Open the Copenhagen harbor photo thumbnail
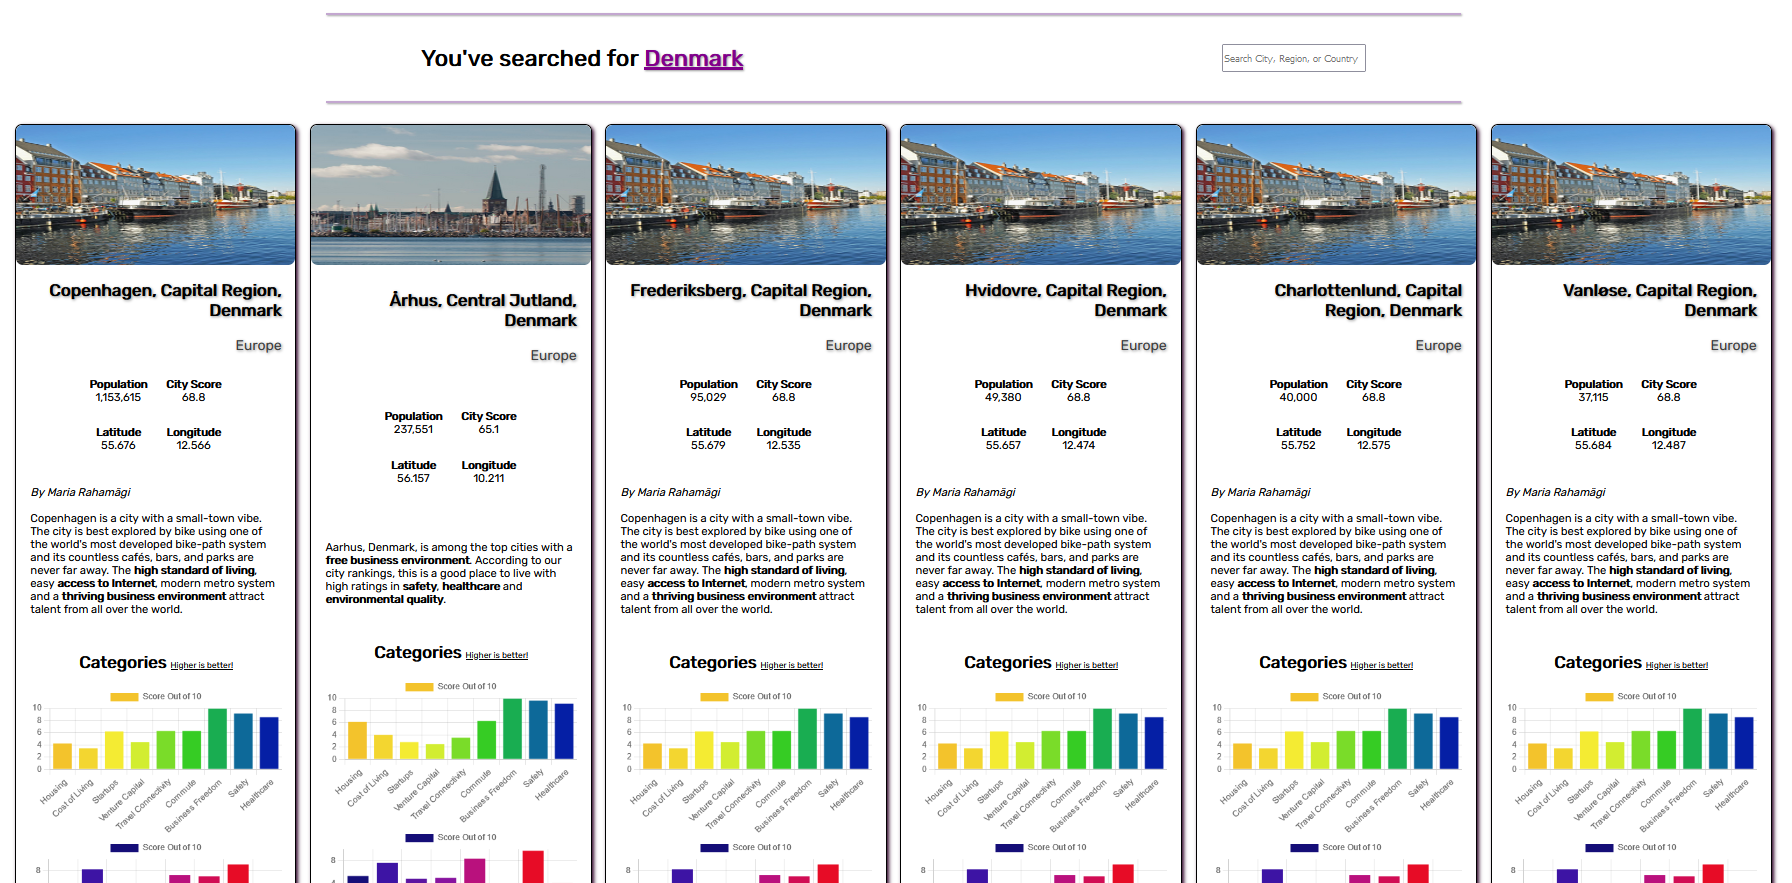The width and height of the screenshot is (1792, 883). coord(156,195)
